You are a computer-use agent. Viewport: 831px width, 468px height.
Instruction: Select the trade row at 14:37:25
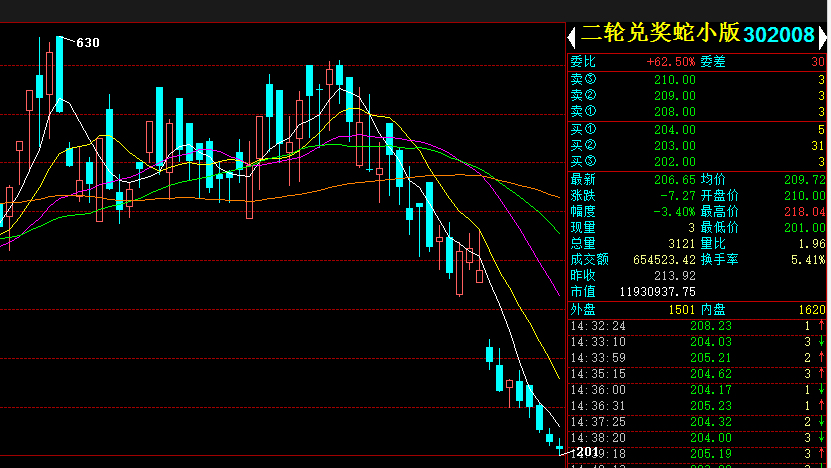pyautogui.click(x=697, y=422)
